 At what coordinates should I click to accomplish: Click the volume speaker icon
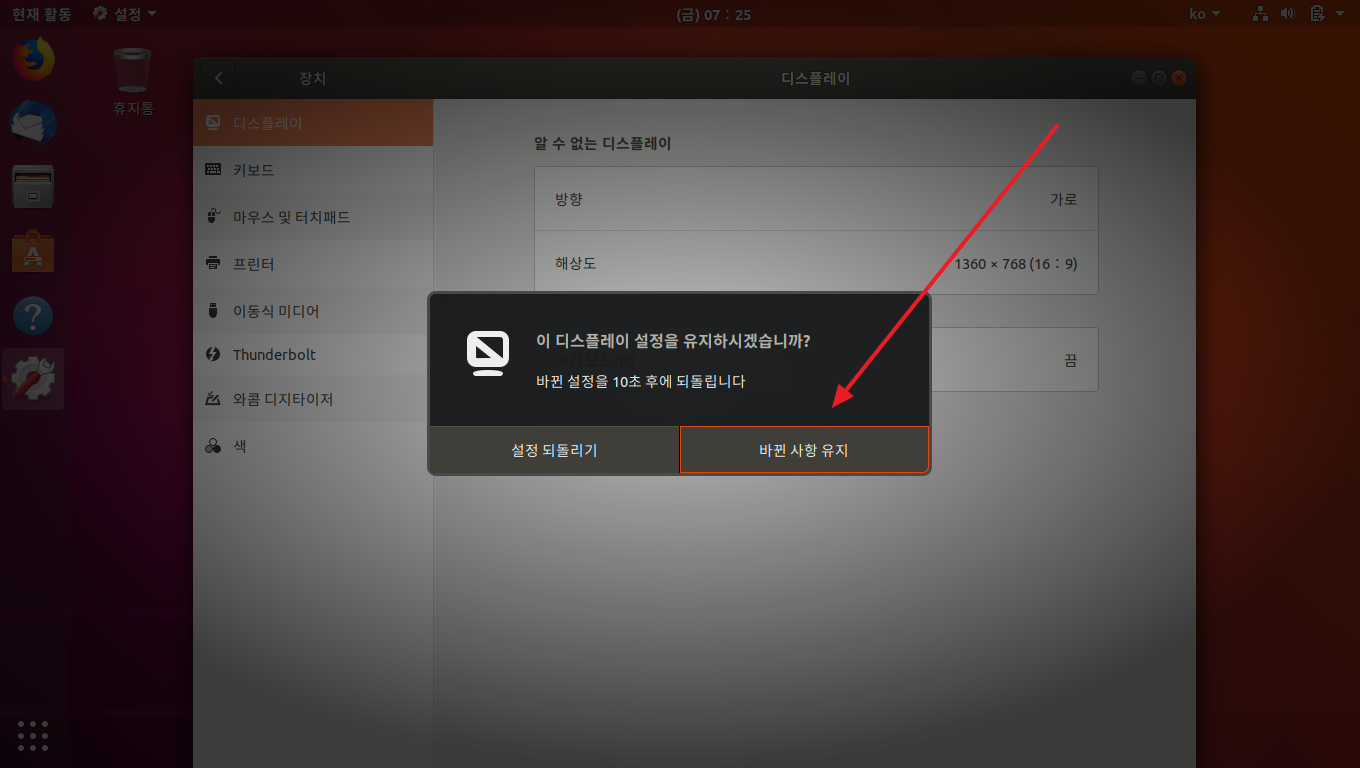click(x=1288, y=14)
